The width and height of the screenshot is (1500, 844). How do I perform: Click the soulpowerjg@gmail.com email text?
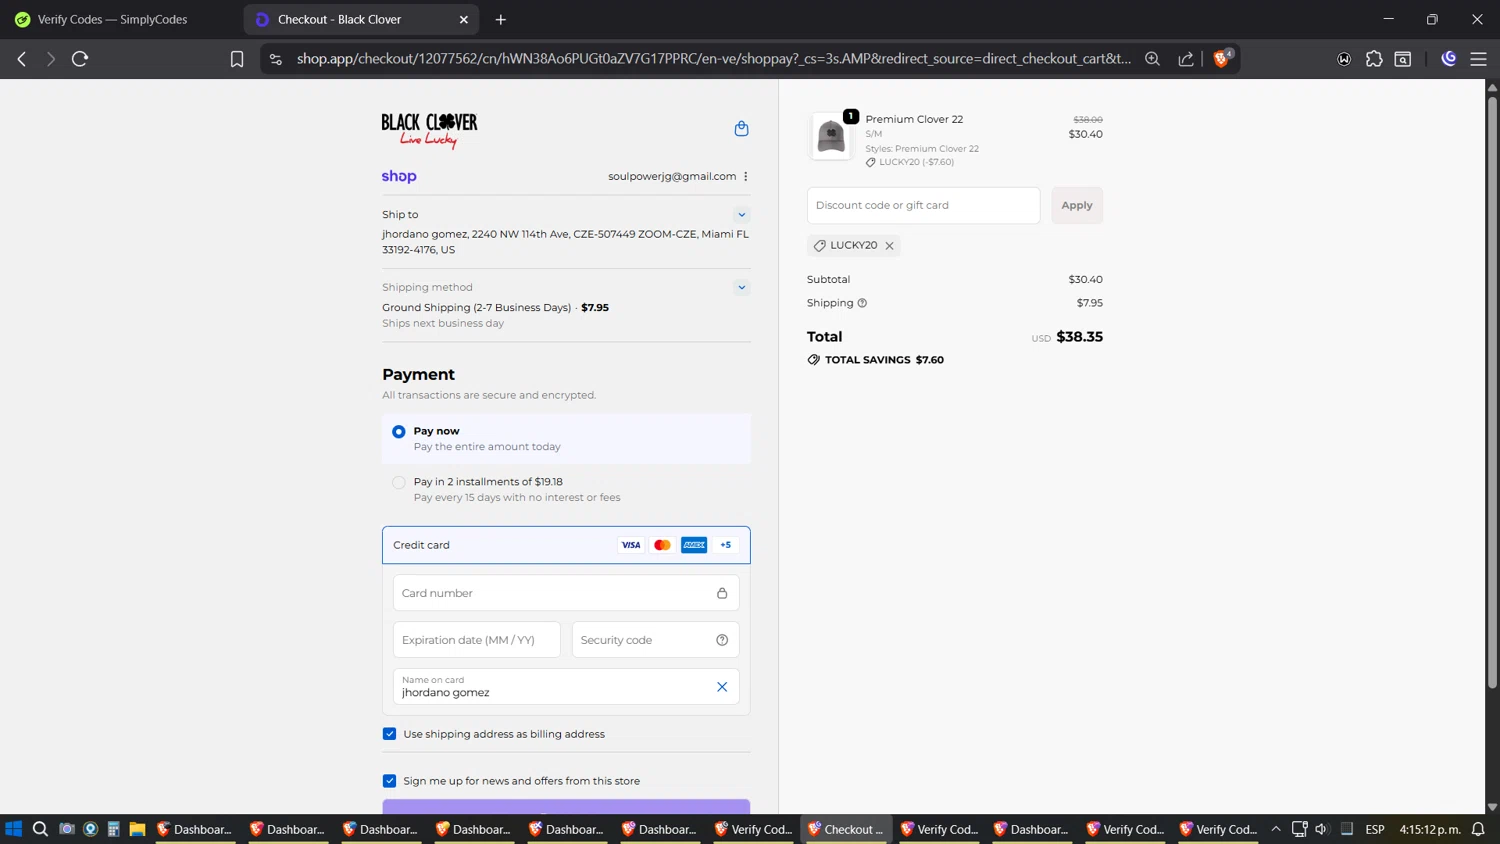(x=672, y=176)
